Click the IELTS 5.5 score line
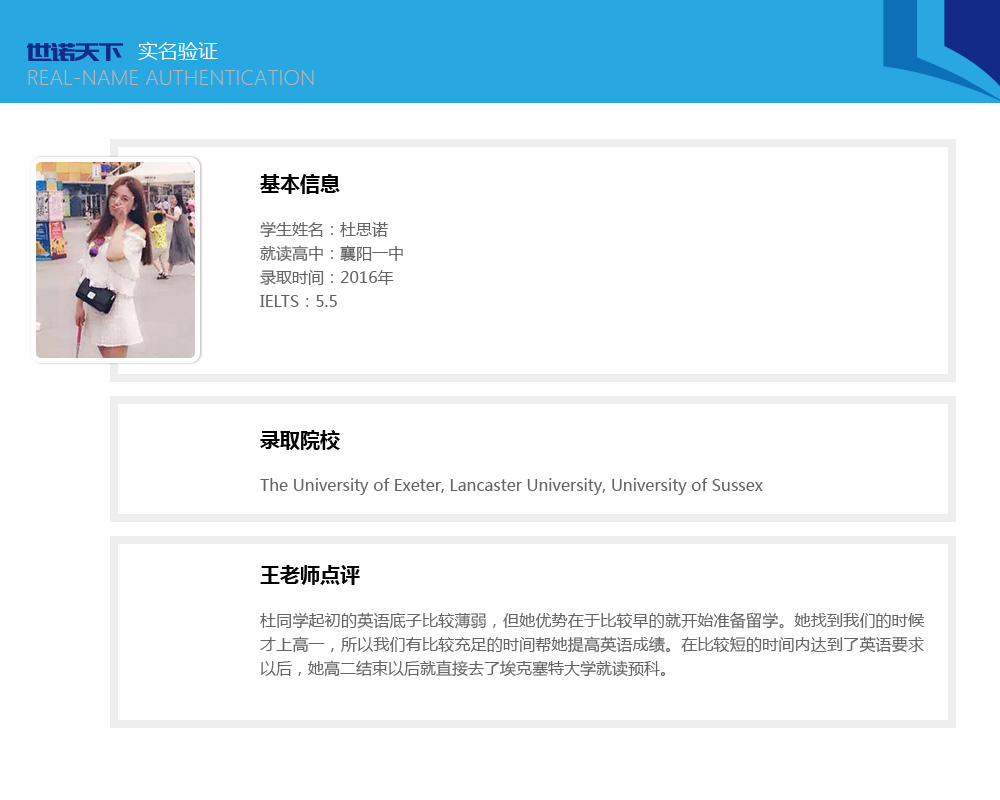1000x800 pixels. [299, 302]
